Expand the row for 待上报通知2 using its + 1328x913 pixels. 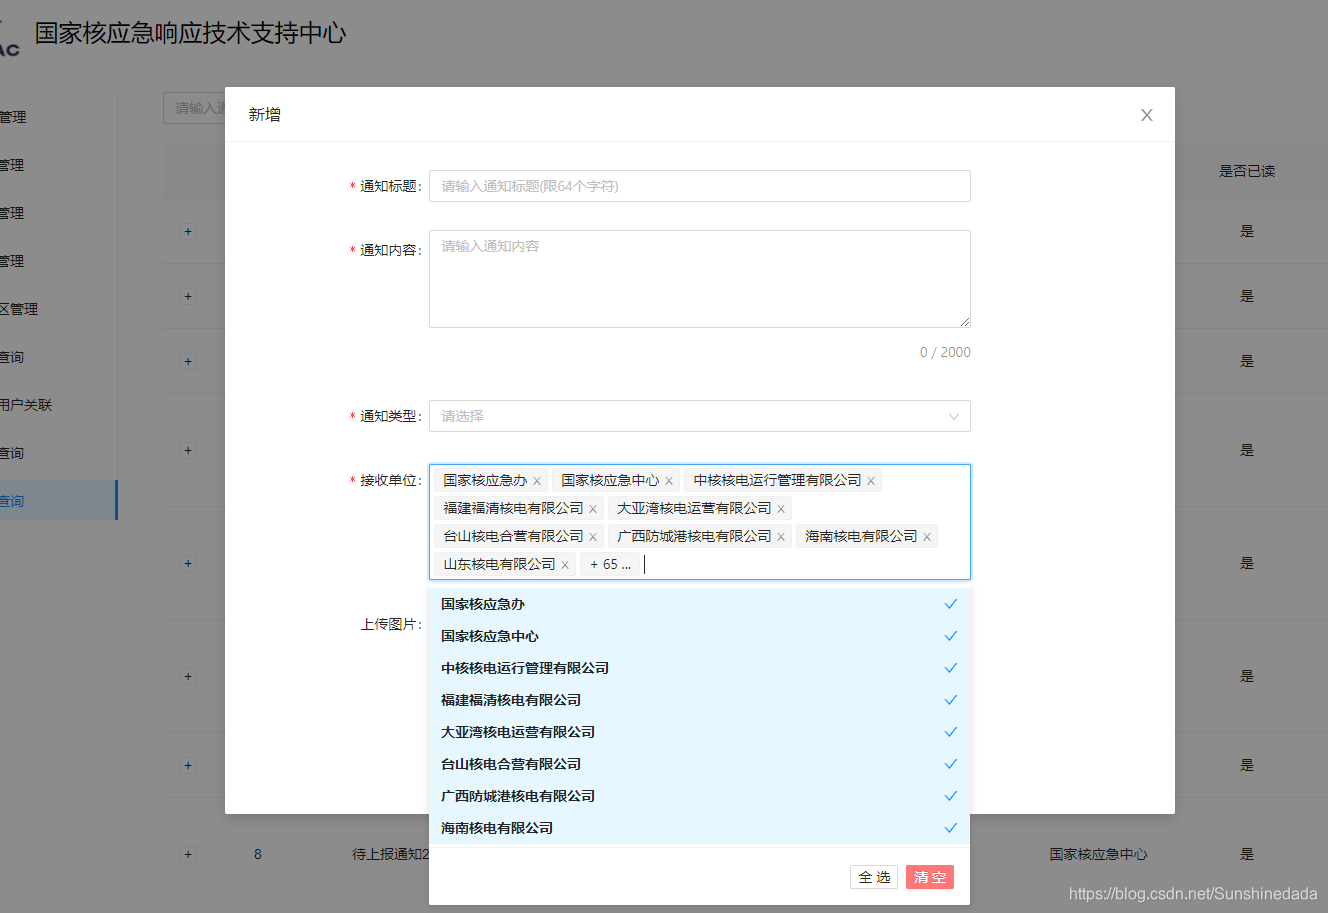187,854
